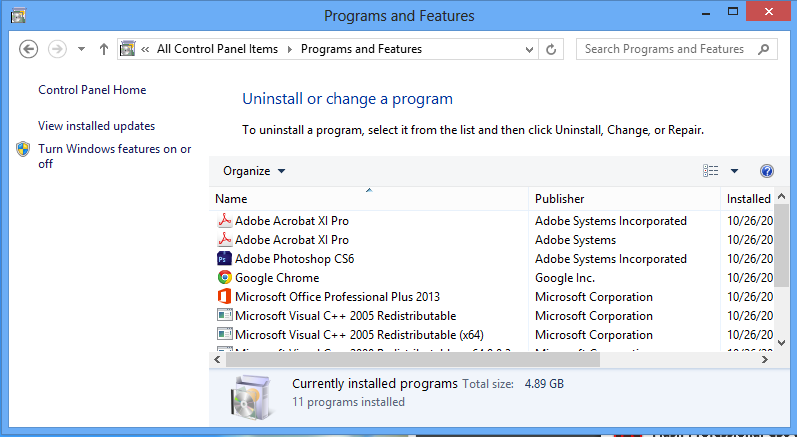The width and height of the screenshot is (797, 437).
Task: Click the Control Panel icon in address bar
Action: coord(128,49)
